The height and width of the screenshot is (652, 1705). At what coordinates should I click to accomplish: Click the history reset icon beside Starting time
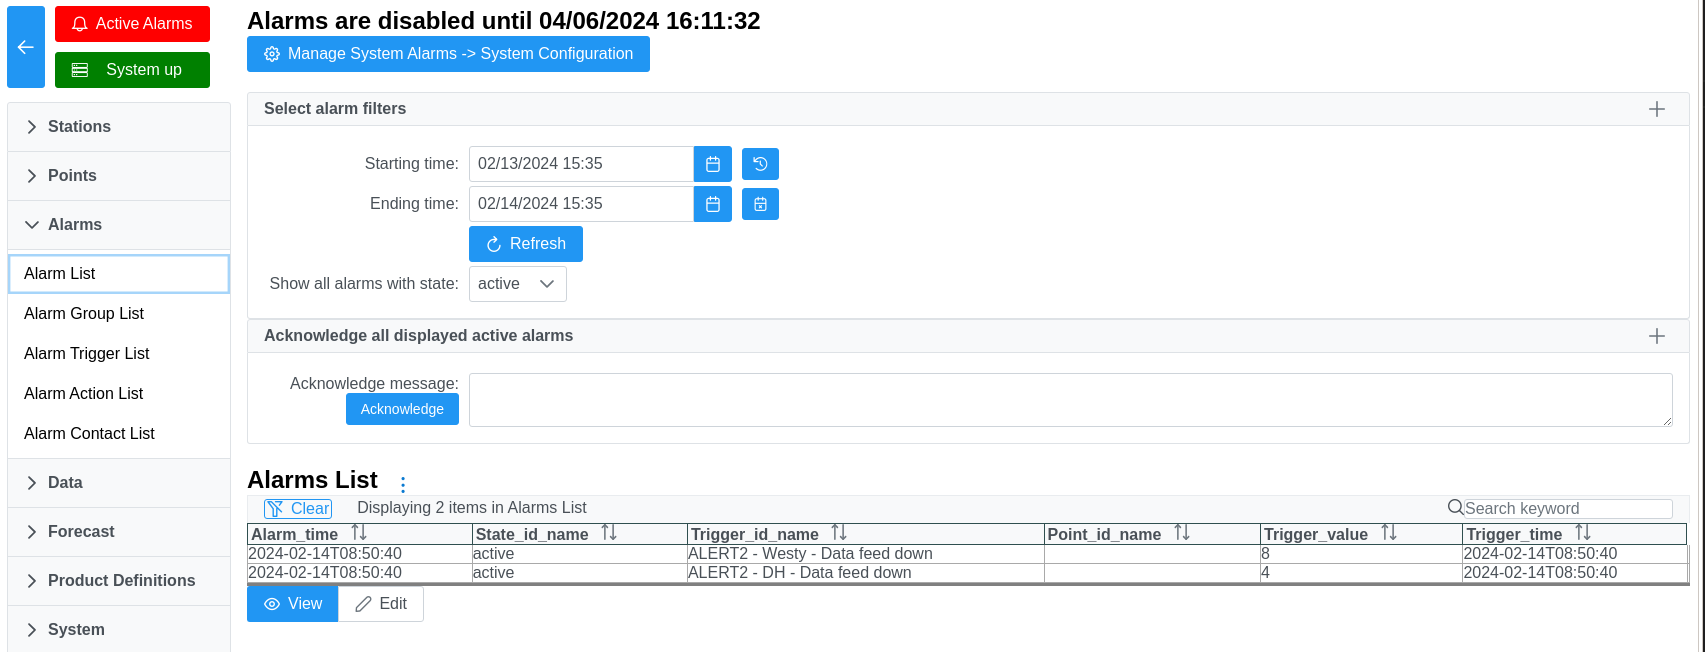(x=760, y=164)
